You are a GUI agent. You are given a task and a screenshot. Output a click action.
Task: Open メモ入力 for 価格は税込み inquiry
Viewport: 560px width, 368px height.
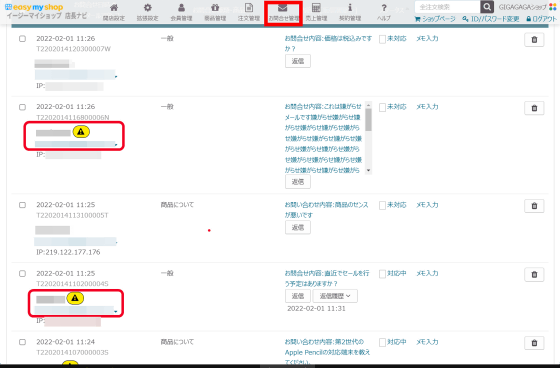coord(427,38)
